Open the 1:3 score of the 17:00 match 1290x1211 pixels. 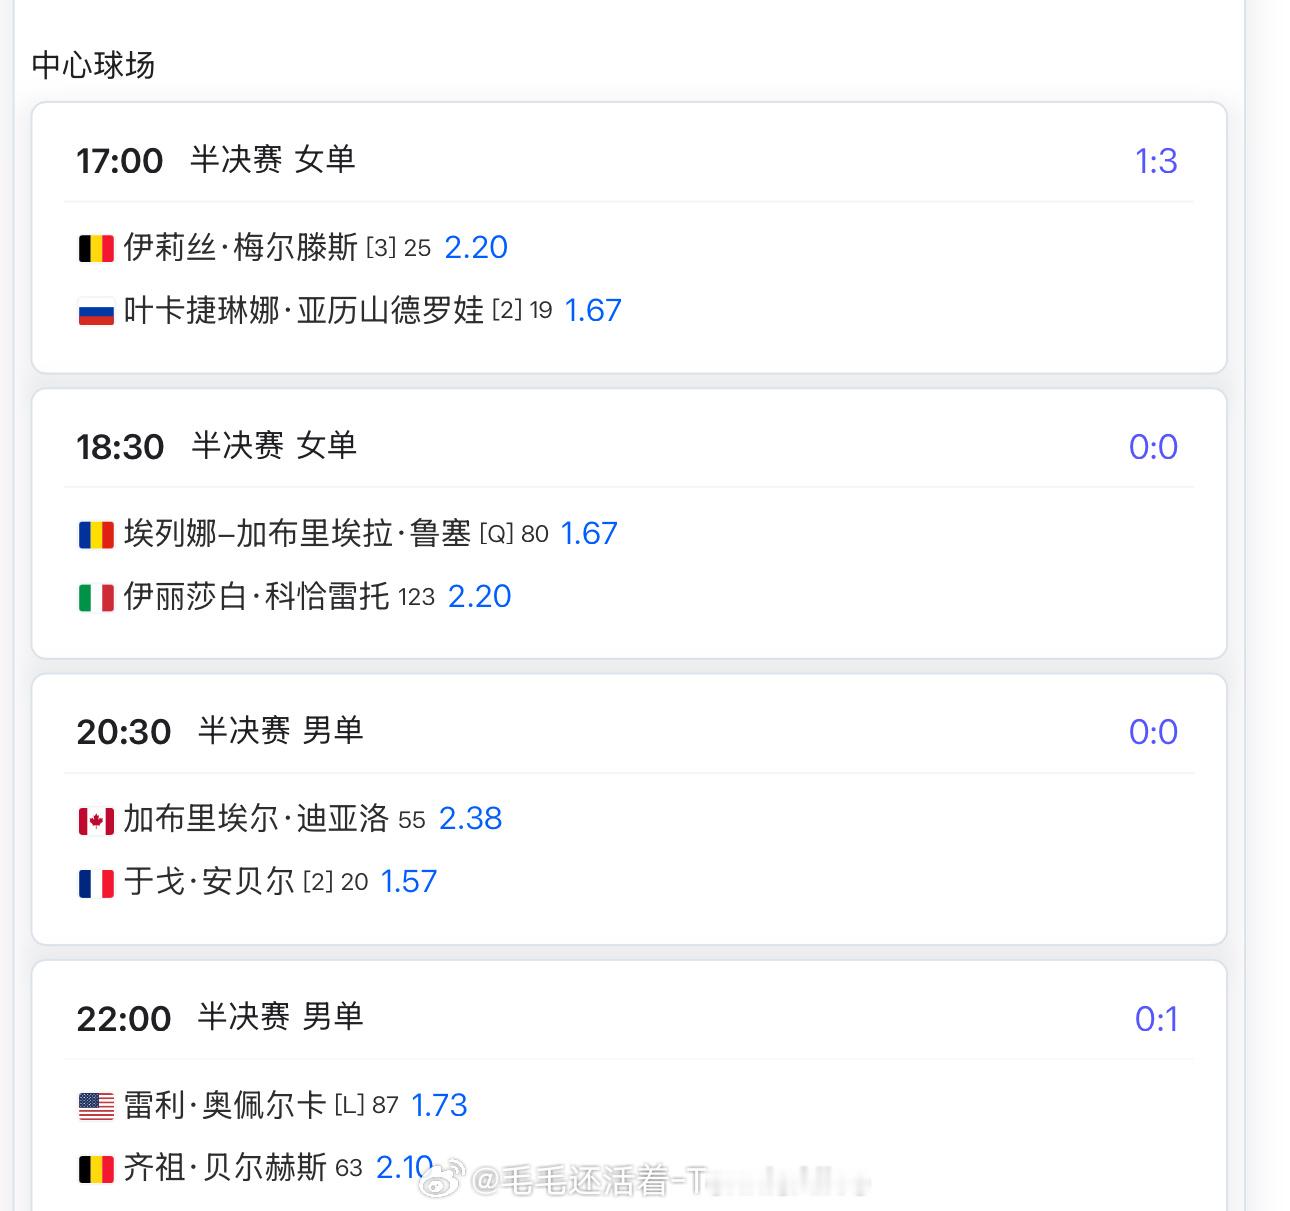[x=1156, y=161]
